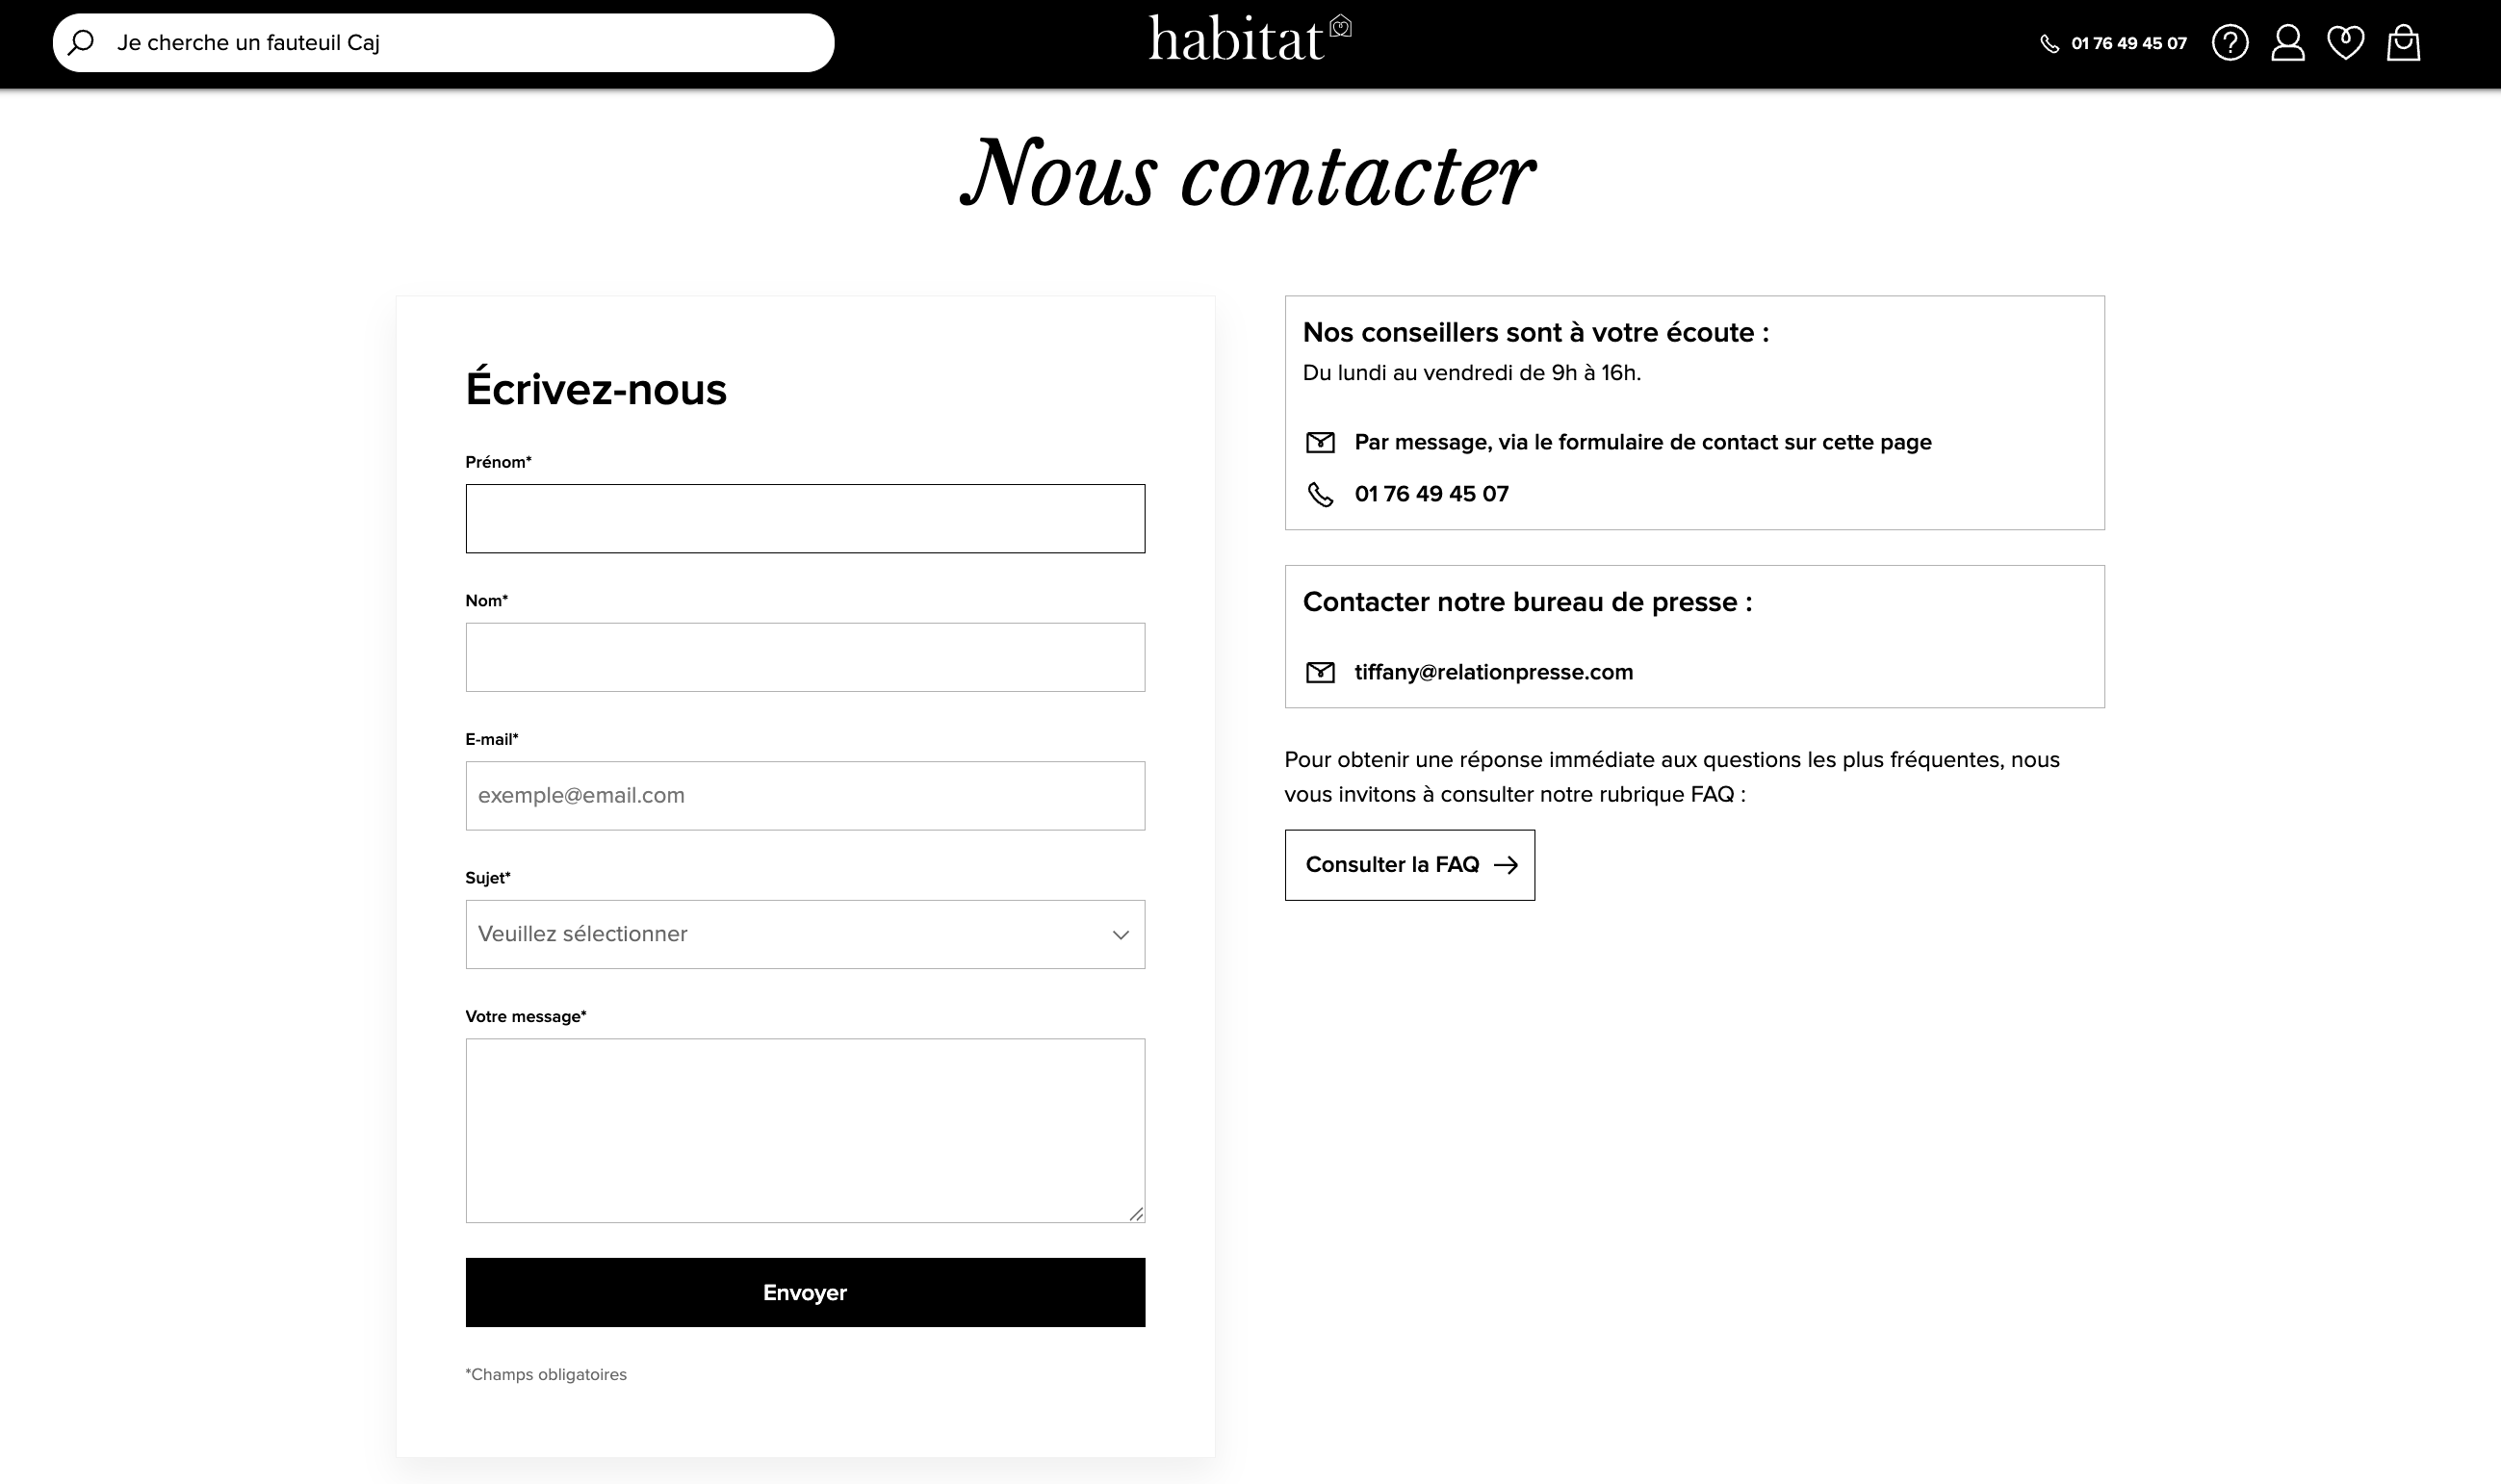The height and width of the screenshot is (1484, 2501).
Task: Click inside the Votre message textarea
Action: click(805, 1130)
